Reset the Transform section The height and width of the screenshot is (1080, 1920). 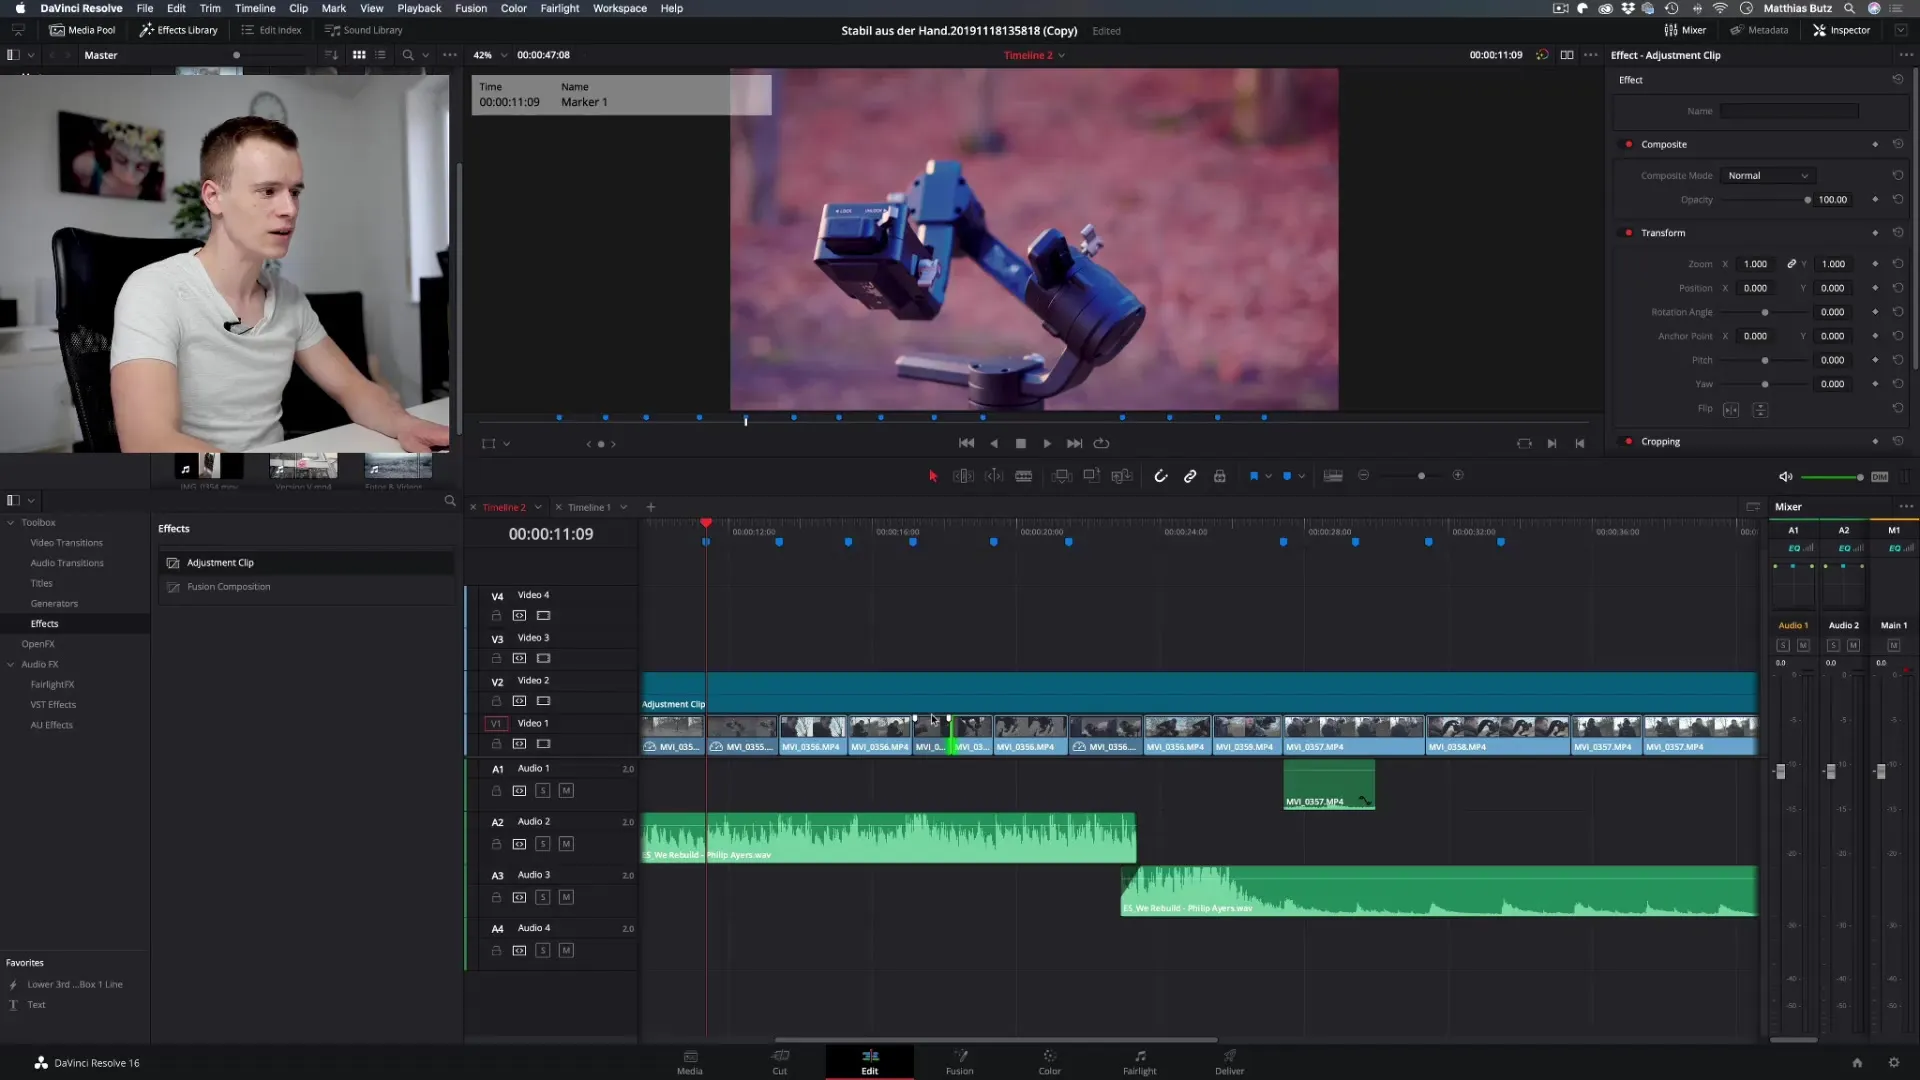[1897, 233]
